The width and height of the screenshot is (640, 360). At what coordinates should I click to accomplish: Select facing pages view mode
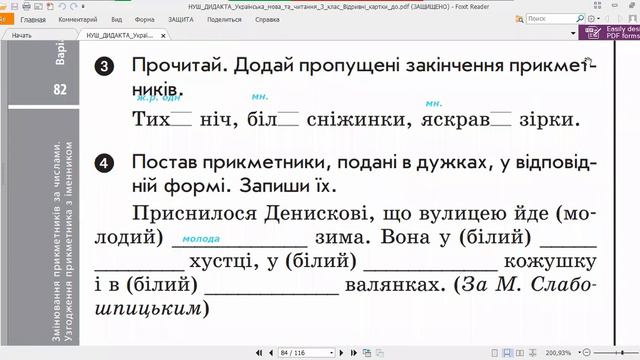(520, 353)
